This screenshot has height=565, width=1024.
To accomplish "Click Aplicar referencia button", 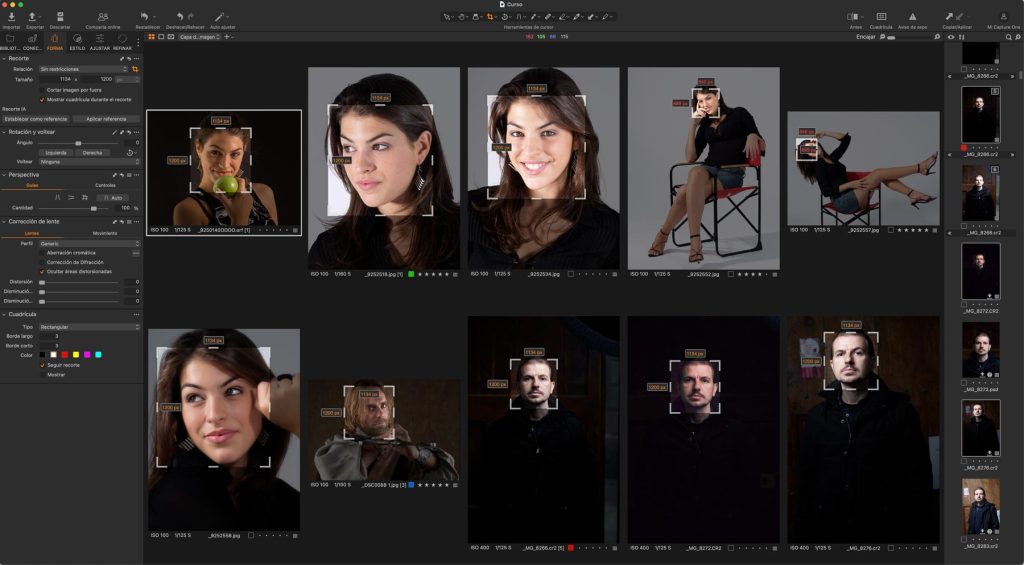I will pyautogui.click(x=106, y=119).
